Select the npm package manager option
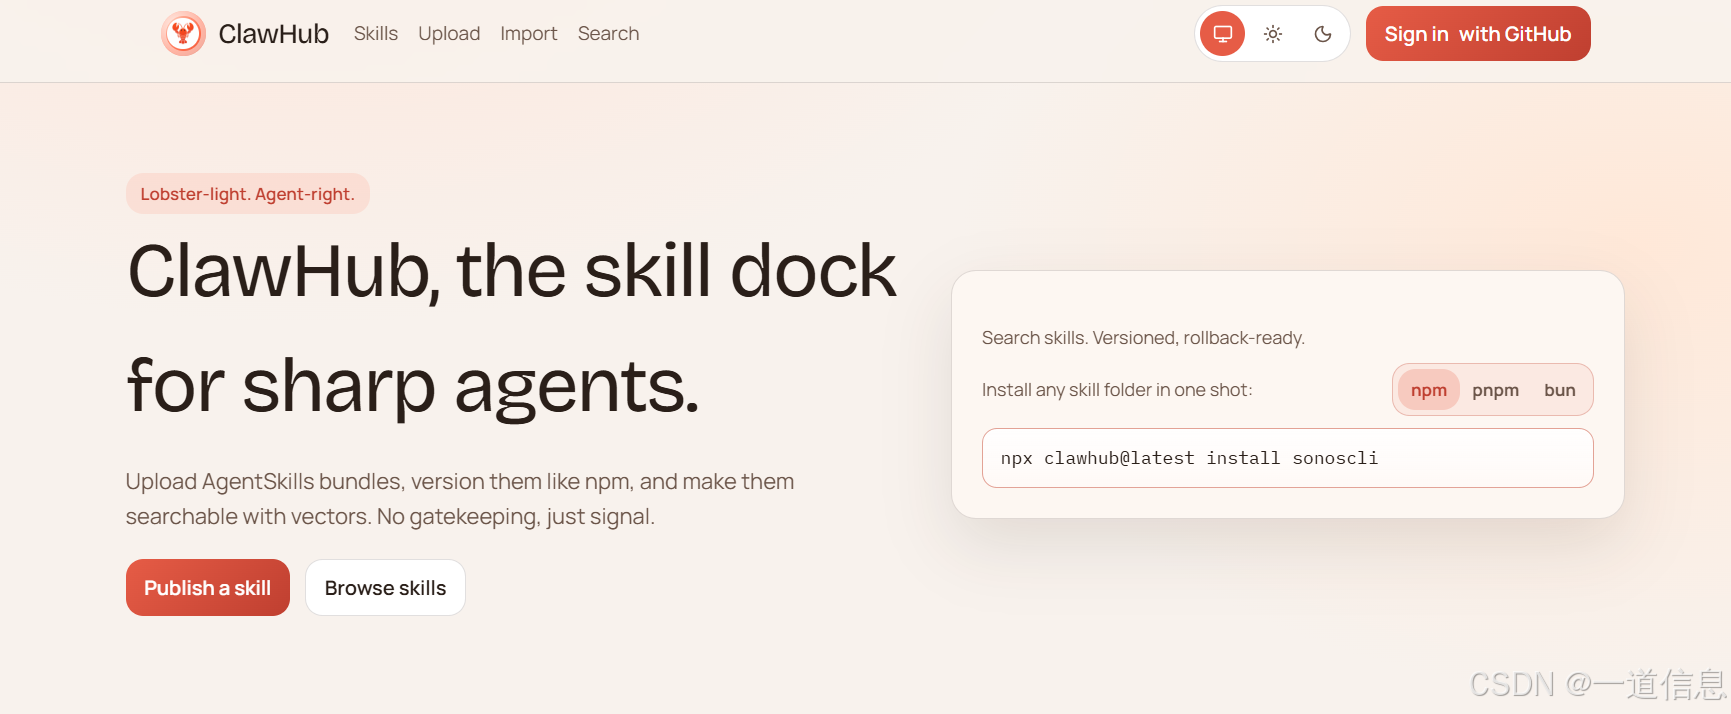 1429,390
